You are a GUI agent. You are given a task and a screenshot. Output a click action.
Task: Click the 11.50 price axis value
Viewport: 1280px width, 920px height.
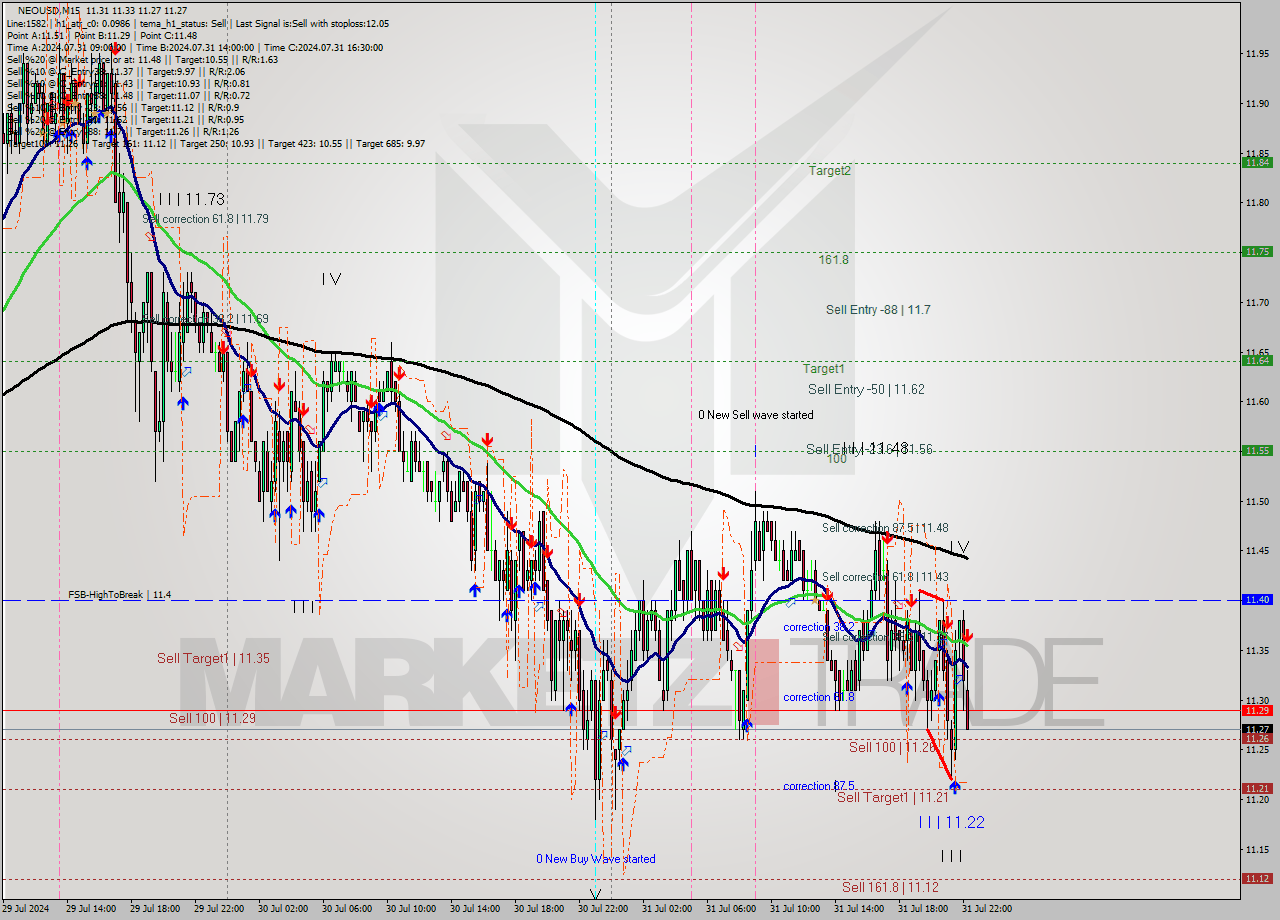[1256, 501]
